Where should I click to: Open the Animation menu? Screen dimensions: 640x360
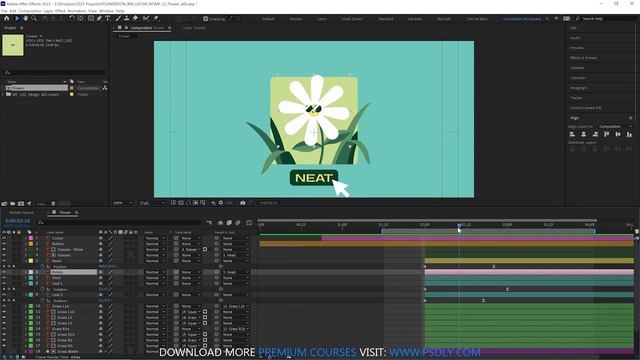[x=77, y=11]
